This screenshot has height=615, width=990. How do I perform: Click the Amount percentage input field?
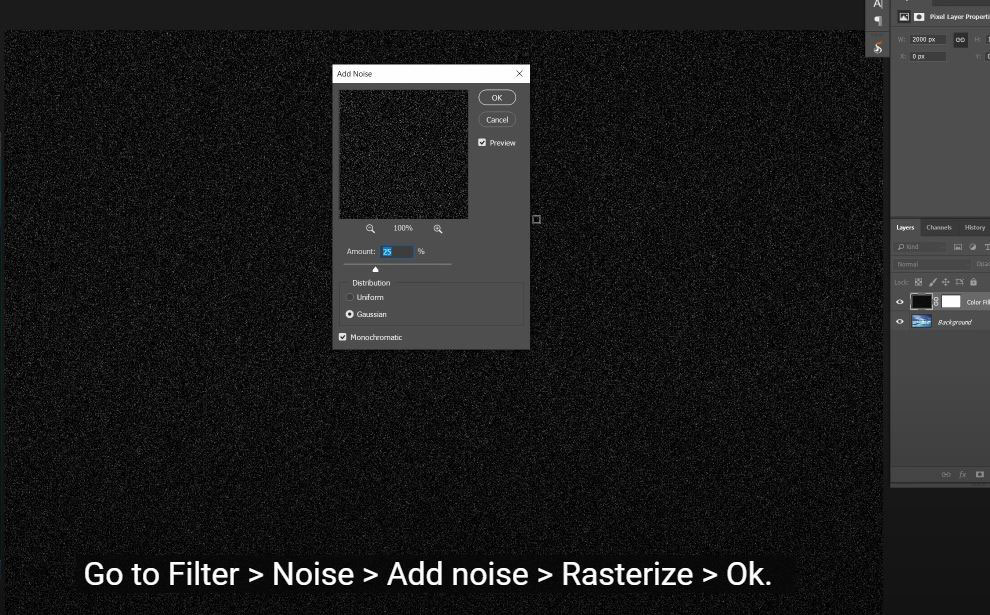(397, 251)
